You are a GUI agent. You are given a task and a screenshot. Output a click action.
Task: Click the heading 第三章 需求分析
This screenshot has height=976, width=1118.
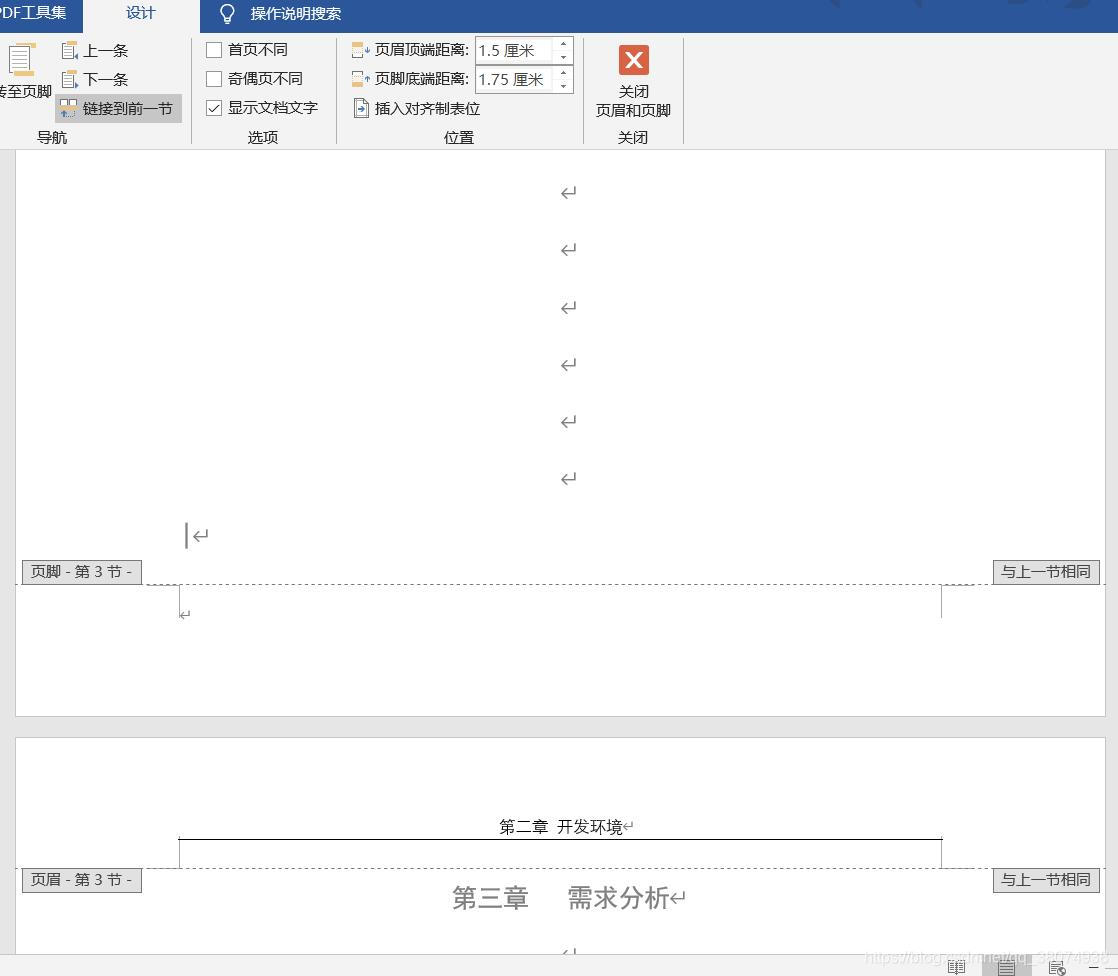click(x=561, y=898)
